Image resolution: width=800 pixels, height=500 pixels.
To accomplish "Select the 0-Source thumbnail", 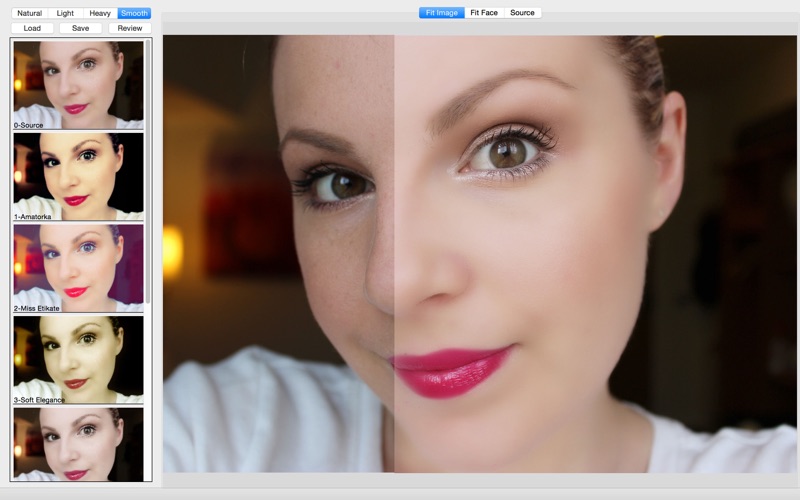I will point(79,85).
